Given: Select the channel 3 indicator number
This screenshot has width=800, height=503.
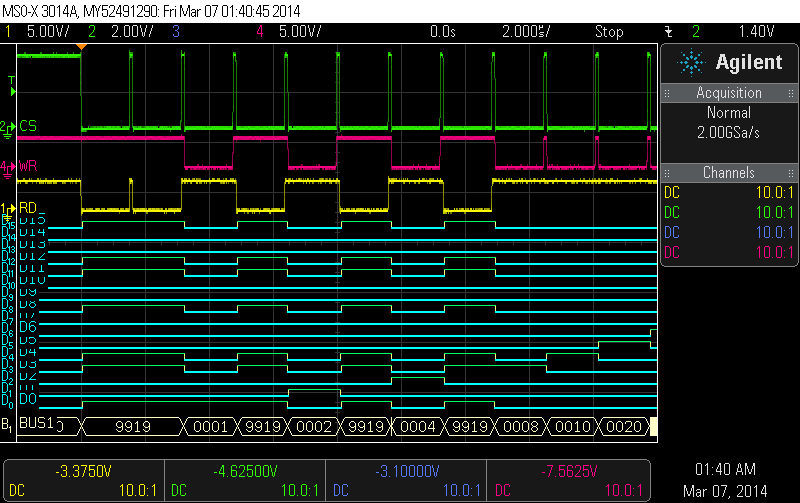Looking at the screenshot, I should tap(176, 32).
